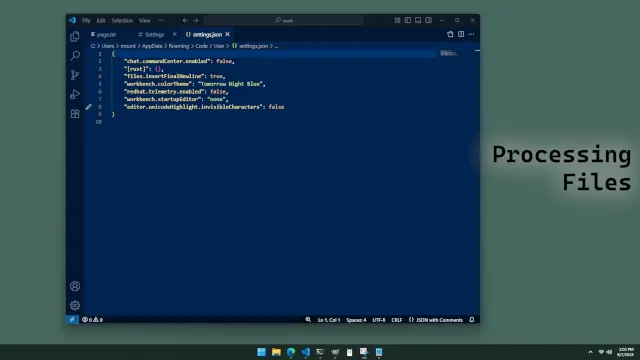Toggle the primary side bar visibility
The width and height of the screenshot is (640, 360).
408,20
